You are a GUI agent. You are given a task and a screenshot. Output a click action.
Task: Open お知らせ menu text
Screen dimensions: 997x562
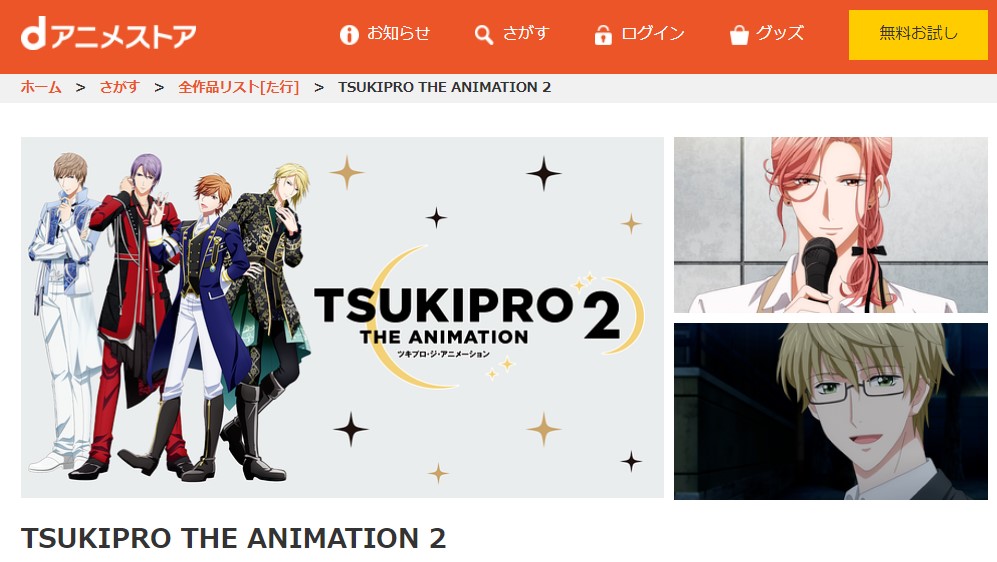pyautogui.click(x=399, y=33)
